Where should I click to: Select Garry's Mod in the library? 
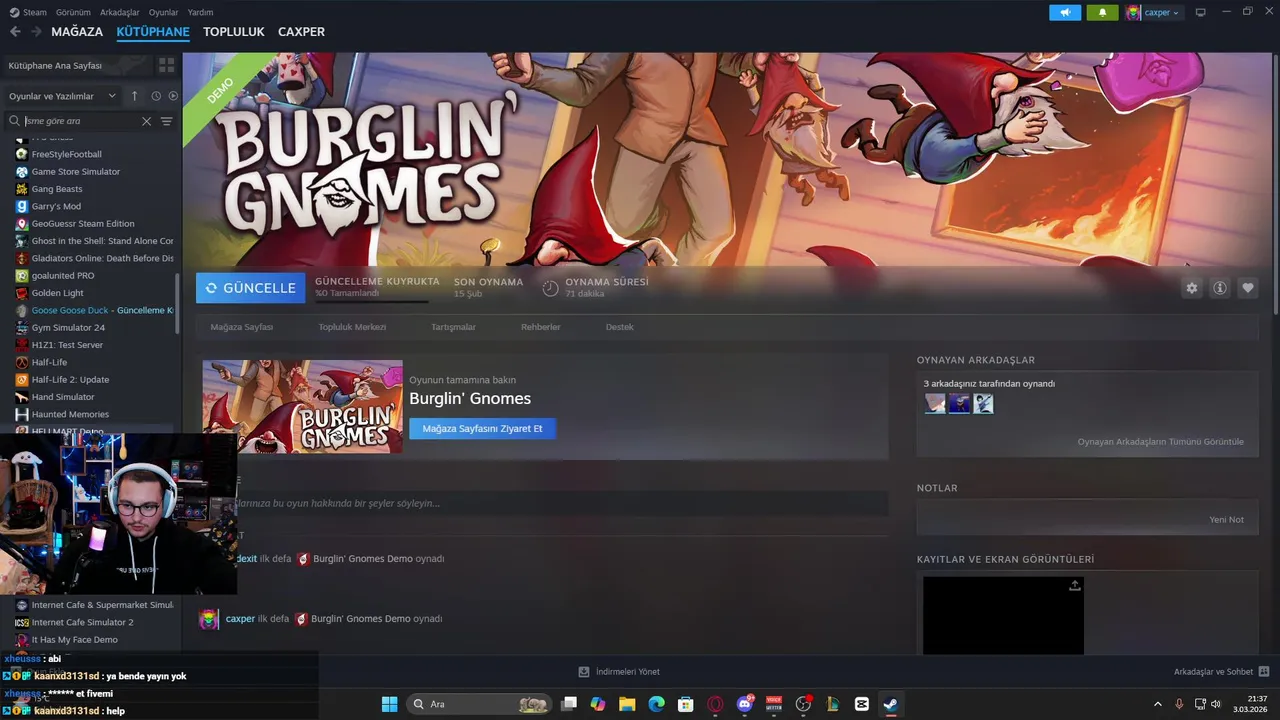[x=56, y=206]
